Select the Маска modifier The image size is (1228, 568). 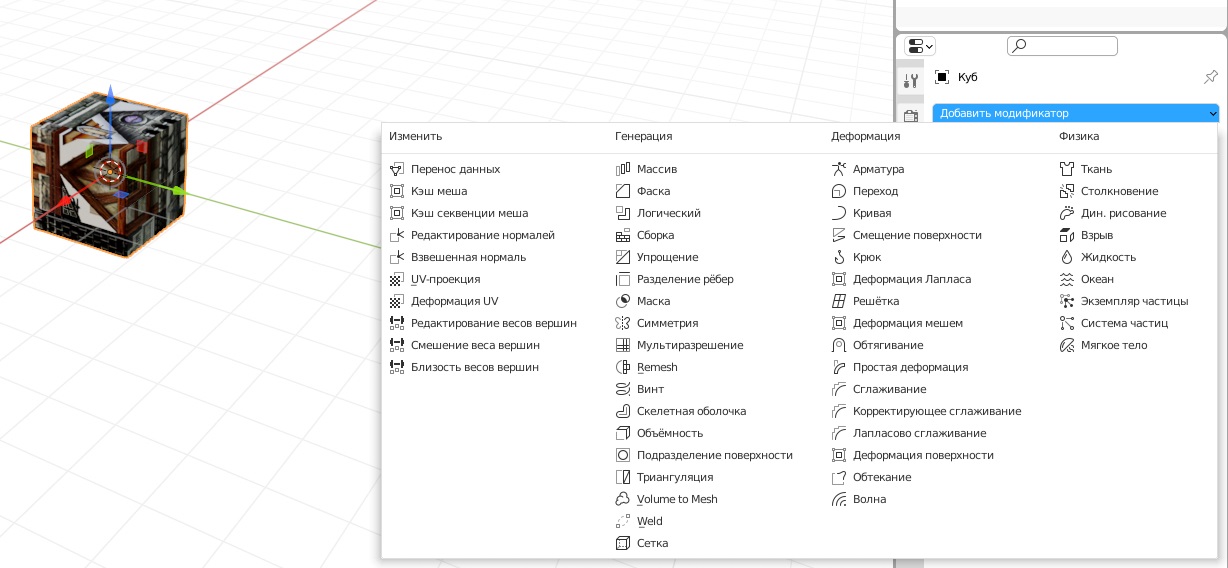(x=643, y=301)
